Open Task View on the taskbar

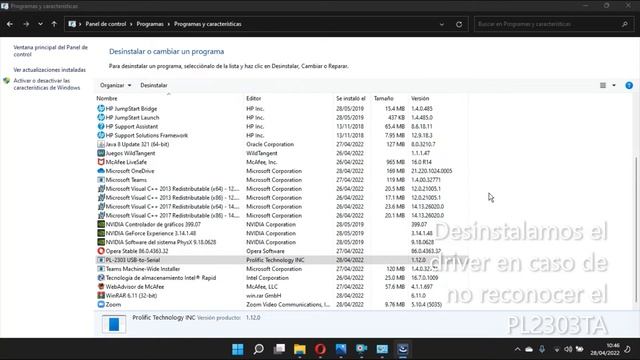[279, 349]
